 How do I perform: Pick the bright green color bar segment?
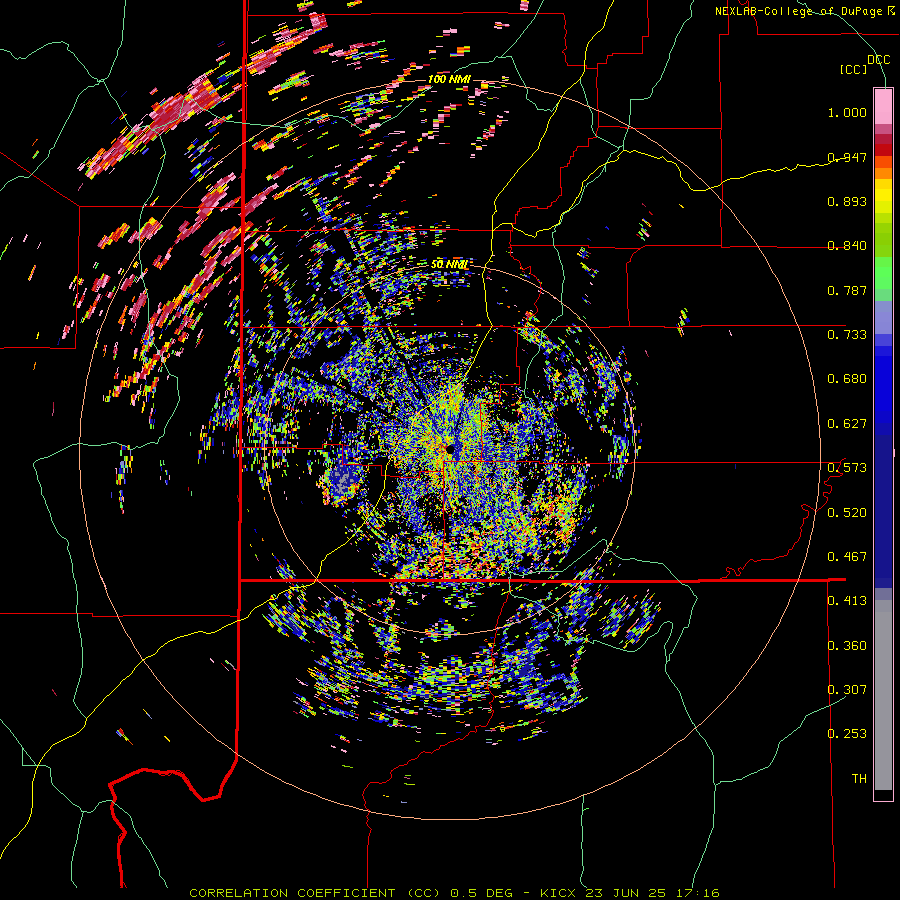[883, 273]
